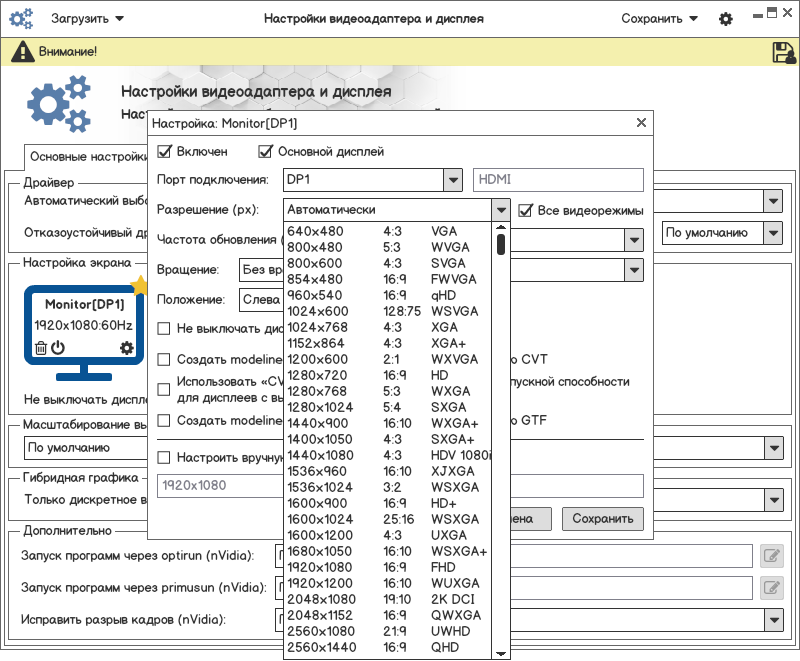The height and width of the screenshot is (661, 800).
Task: Click the power icon on Monitor[DP1]
Action: pos(58,348)
